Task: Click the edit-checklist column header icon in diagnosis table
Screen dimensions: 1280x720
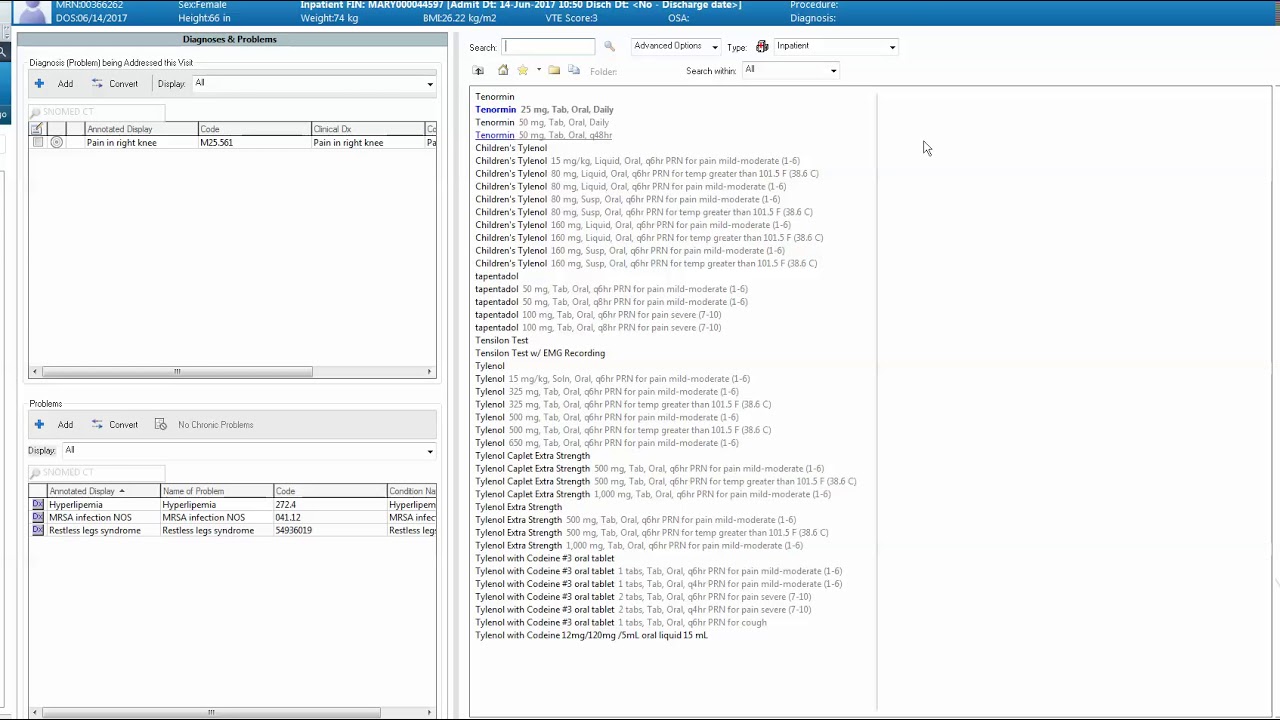Action: coord(37,129)
